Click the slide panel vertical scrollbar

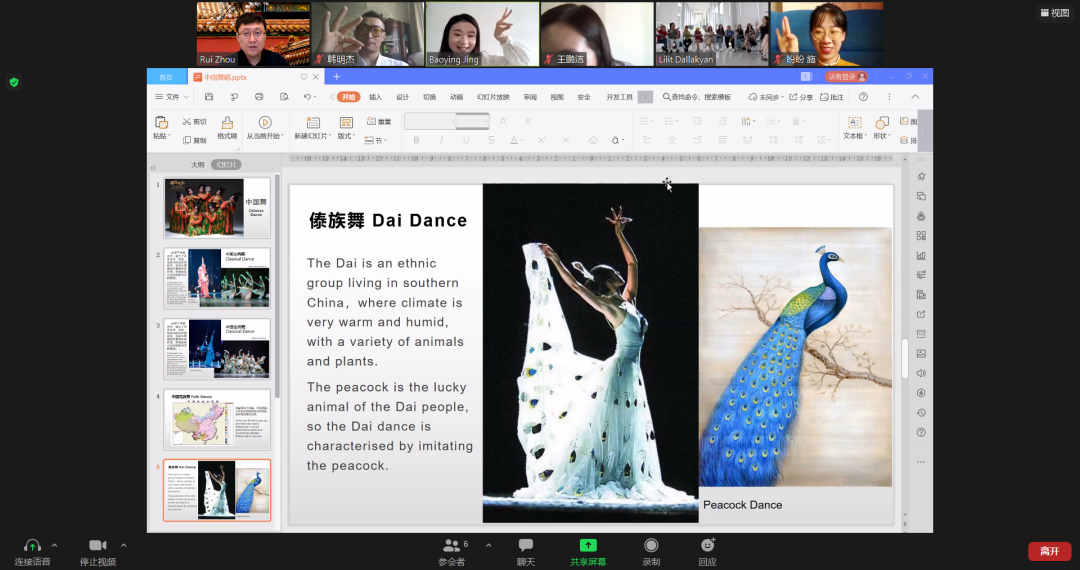click(278, 286)
